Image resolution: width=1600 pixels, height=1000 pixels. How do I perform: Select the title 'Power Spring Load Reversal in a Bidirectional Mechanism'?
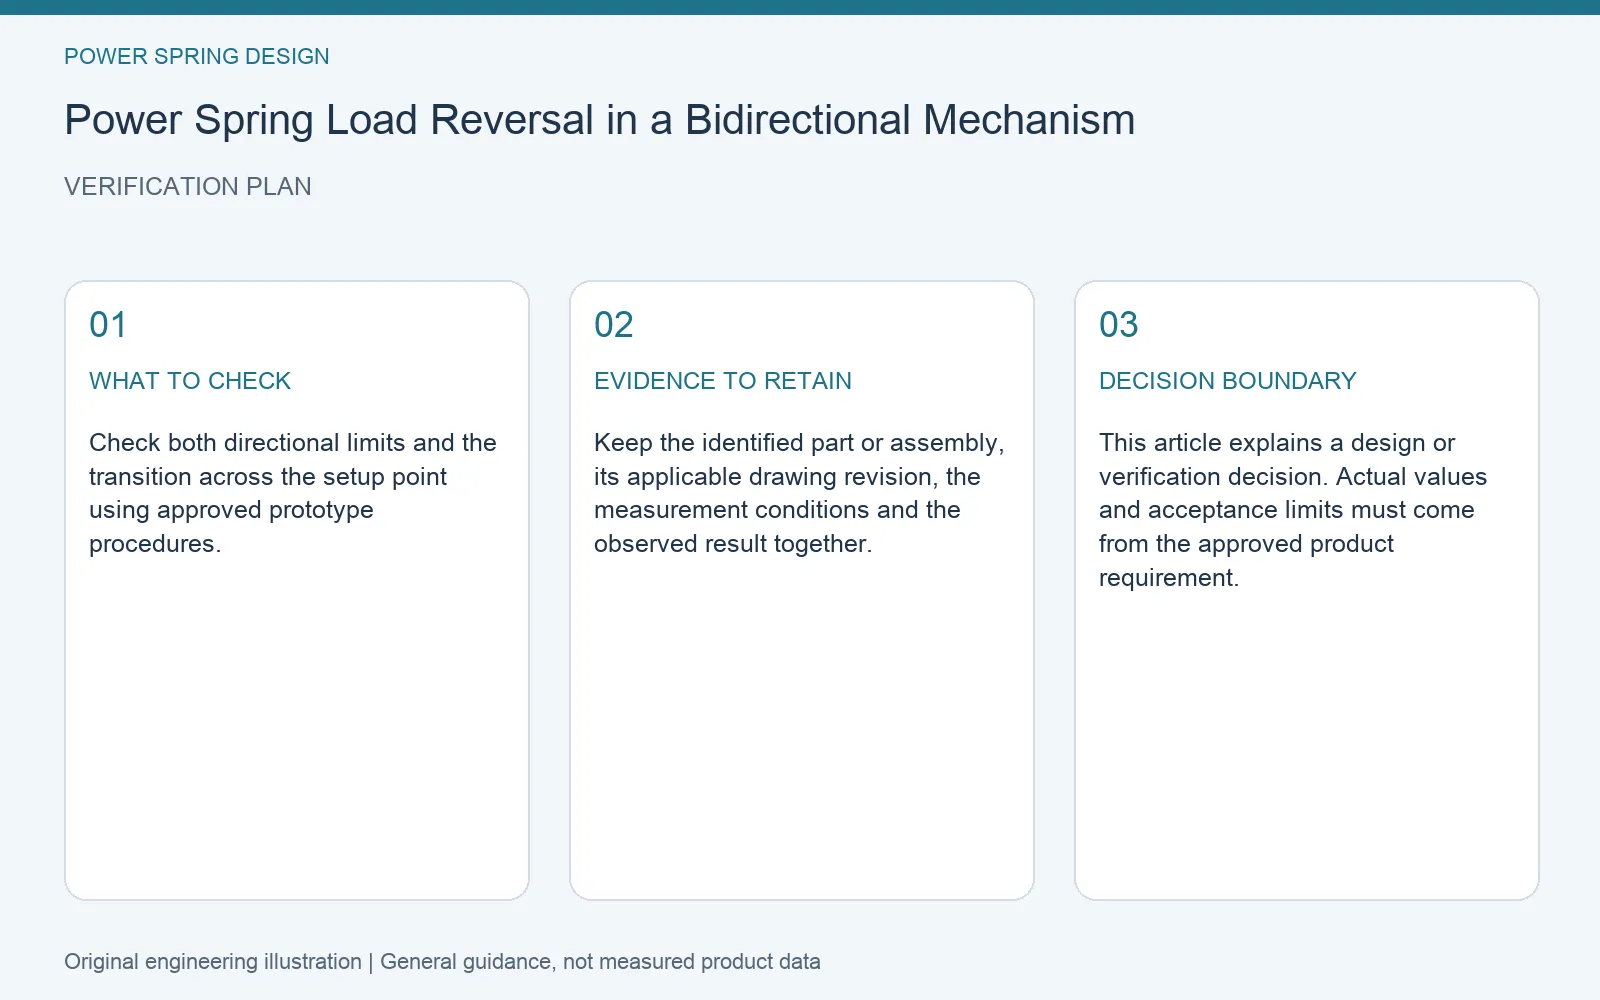(600, 120)
